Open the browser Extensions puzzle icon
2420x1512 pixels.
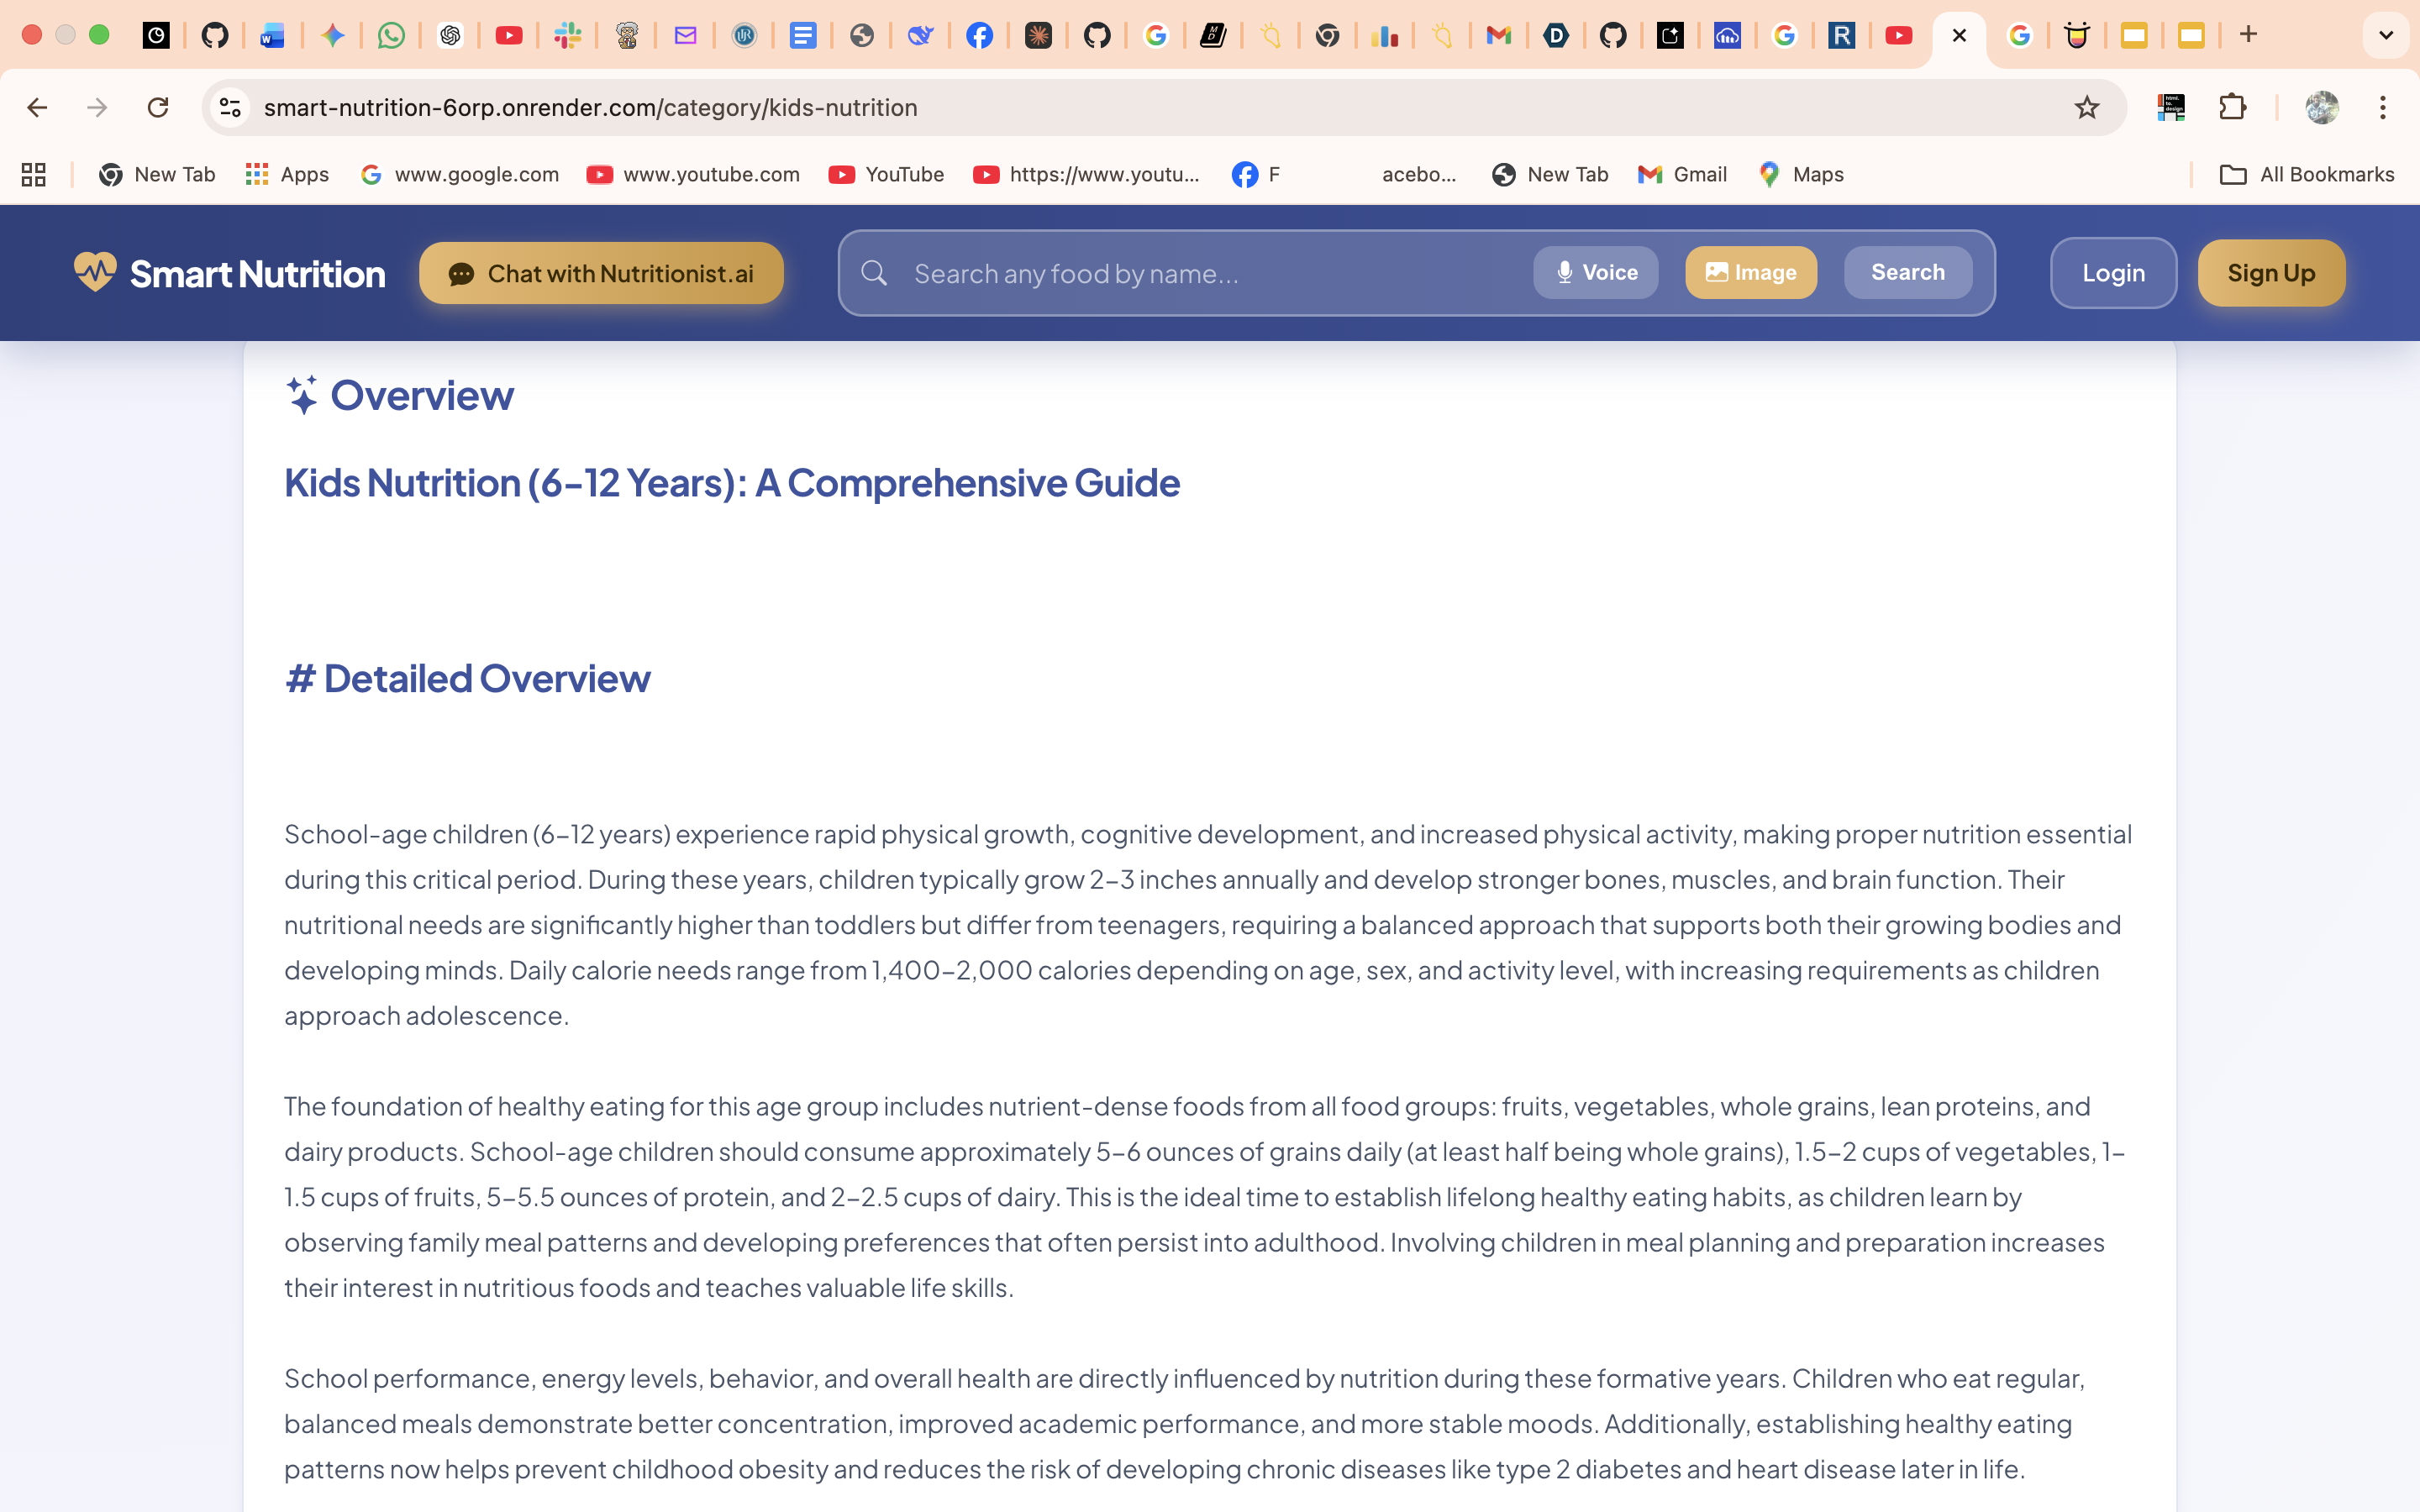coord(2232,107)
